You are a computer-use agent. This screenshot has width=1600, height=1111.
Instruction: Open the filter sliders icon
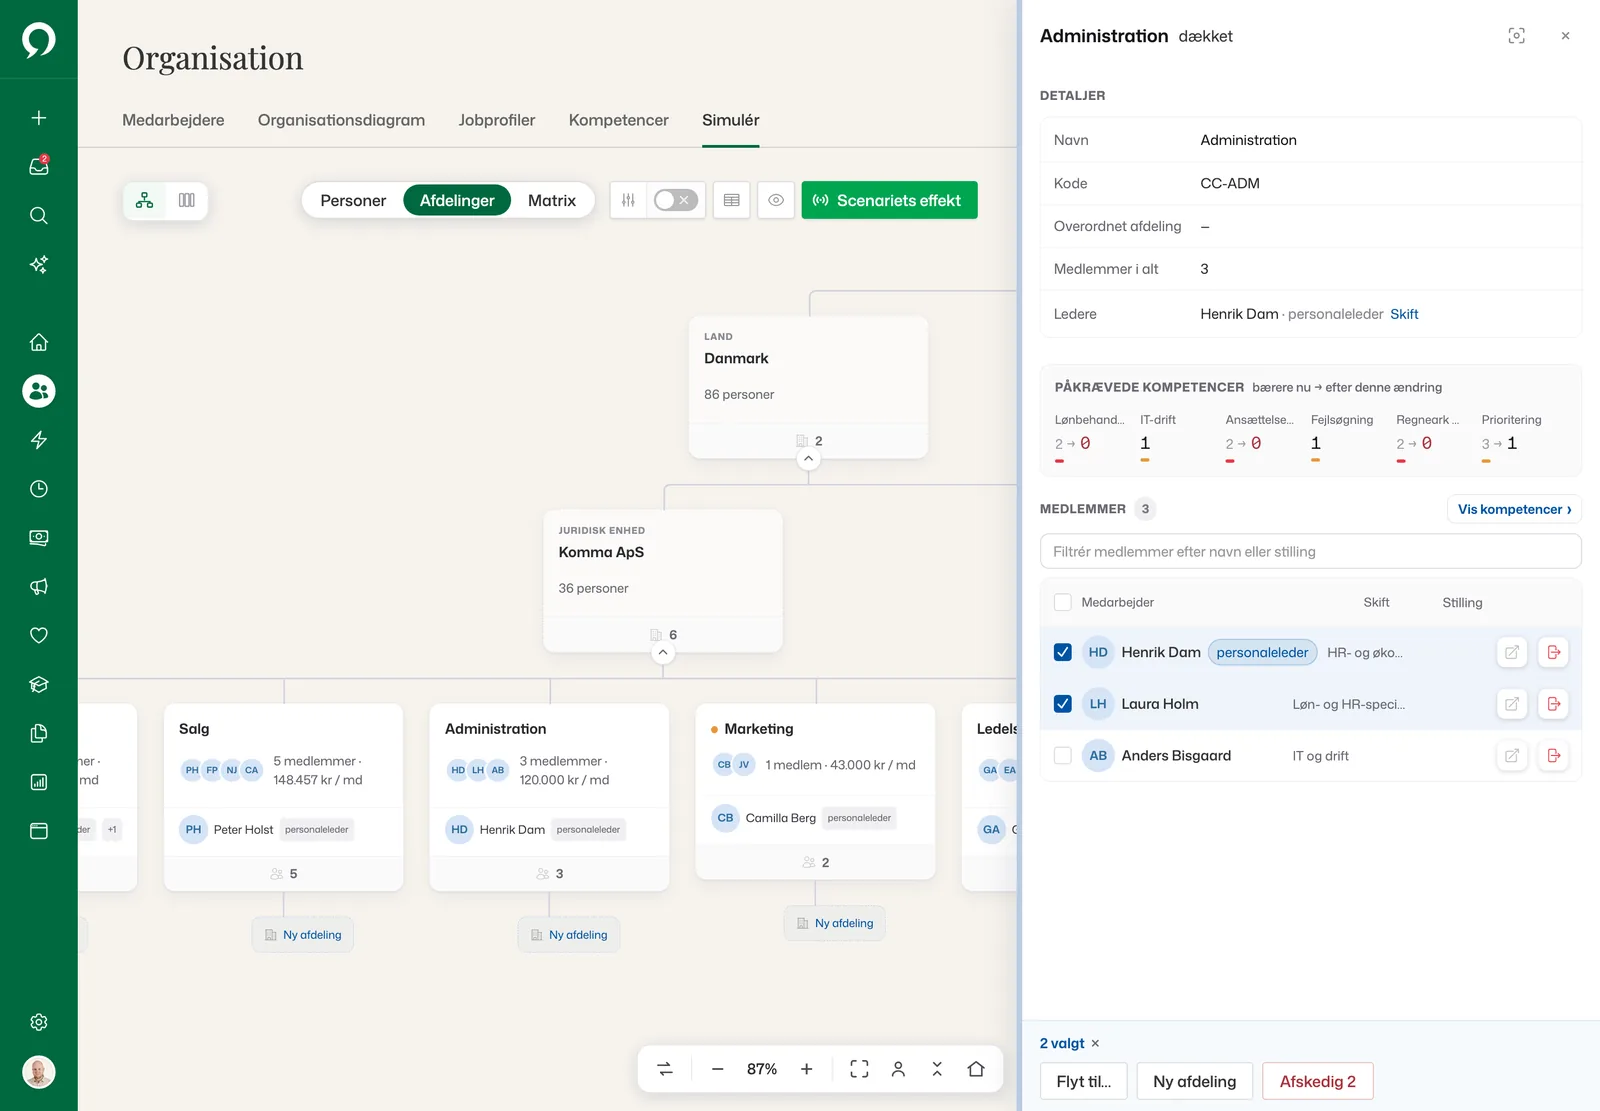pos(628,200)
